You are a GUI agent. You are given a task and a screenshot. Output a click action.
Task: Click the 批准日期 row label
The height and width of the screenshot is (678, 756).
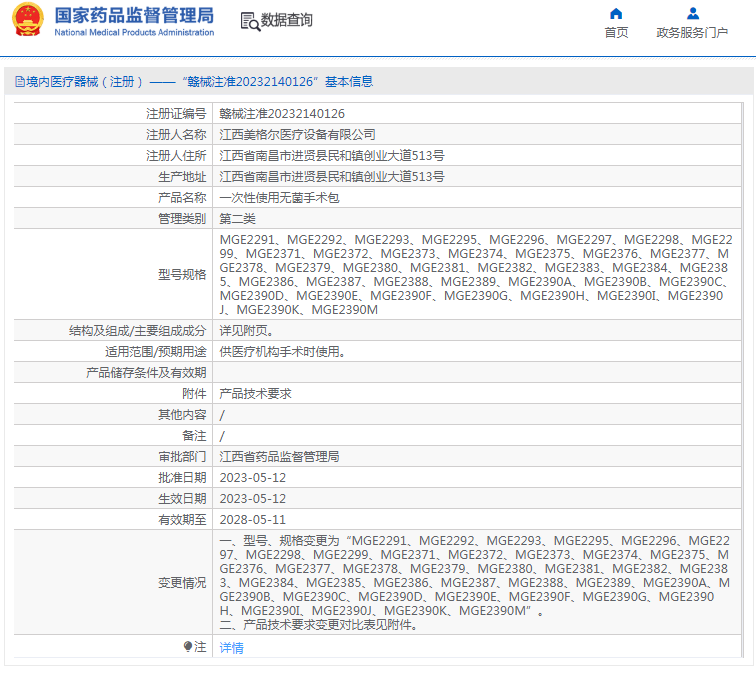tap(182, 477)
